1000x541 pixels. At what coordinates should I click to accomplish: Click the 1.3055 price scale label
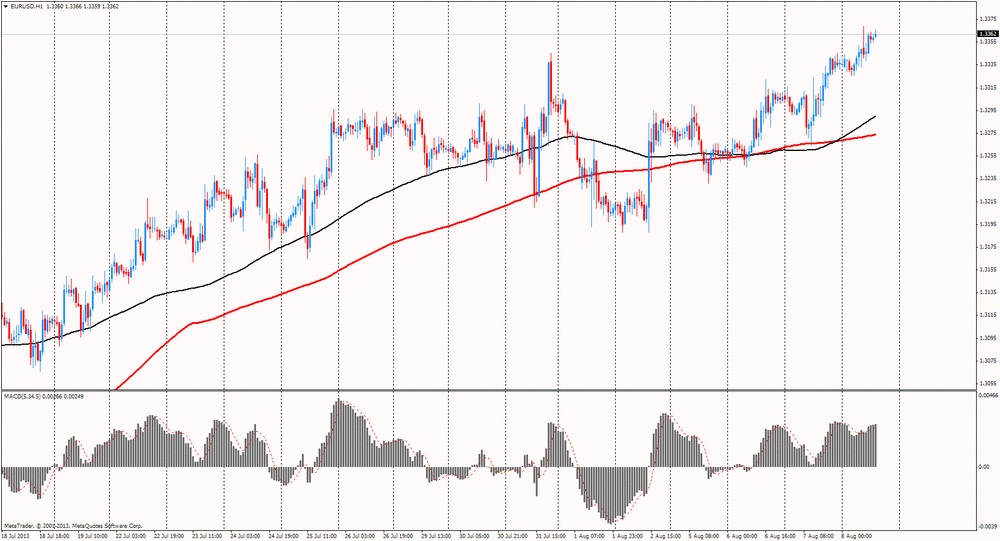(987, 383)
